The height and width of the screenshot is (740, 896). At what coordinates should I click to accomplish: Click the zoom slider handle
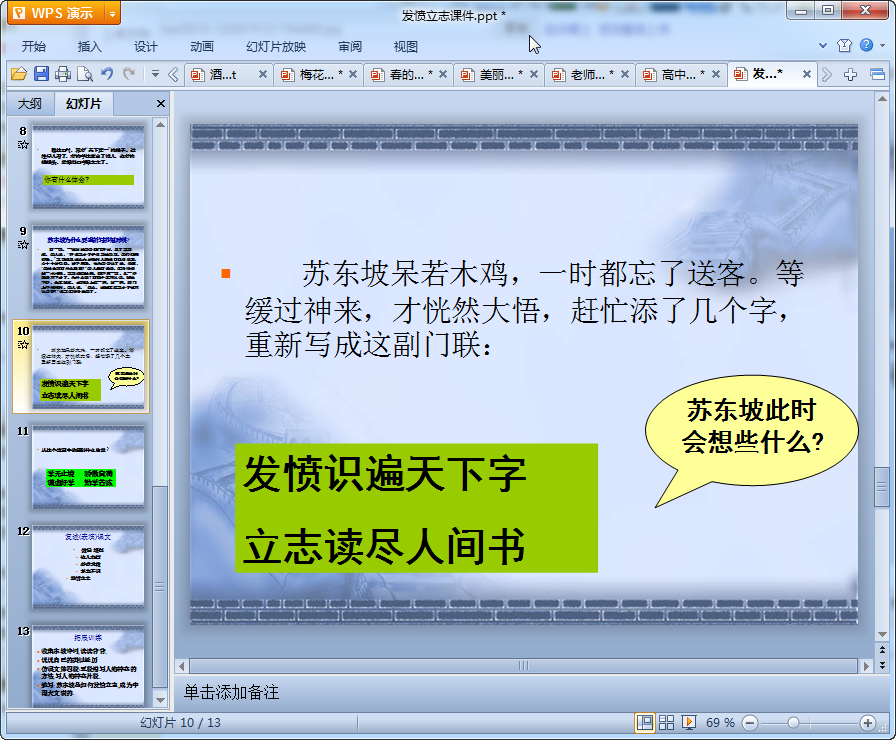(793, 723)
